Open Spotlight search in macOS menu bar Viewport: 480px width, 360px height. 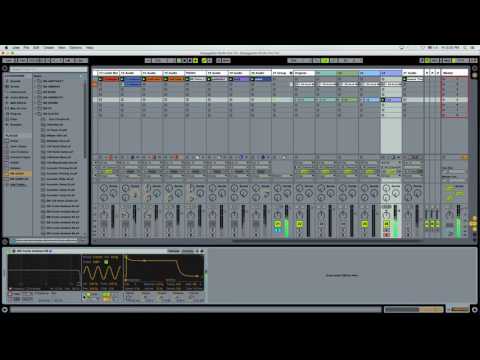point(466,48)
